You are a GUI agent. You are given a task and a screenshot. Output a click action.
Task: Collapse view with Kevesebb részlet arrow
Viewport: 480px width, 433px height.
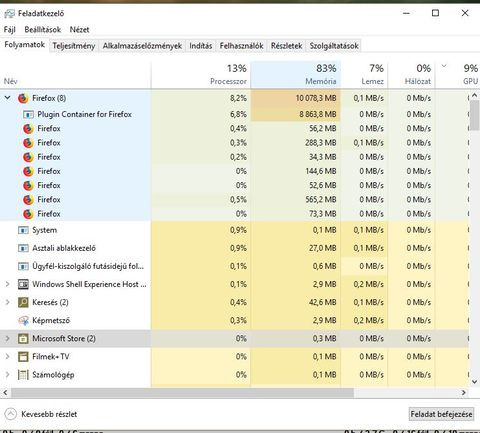(10, 414)
